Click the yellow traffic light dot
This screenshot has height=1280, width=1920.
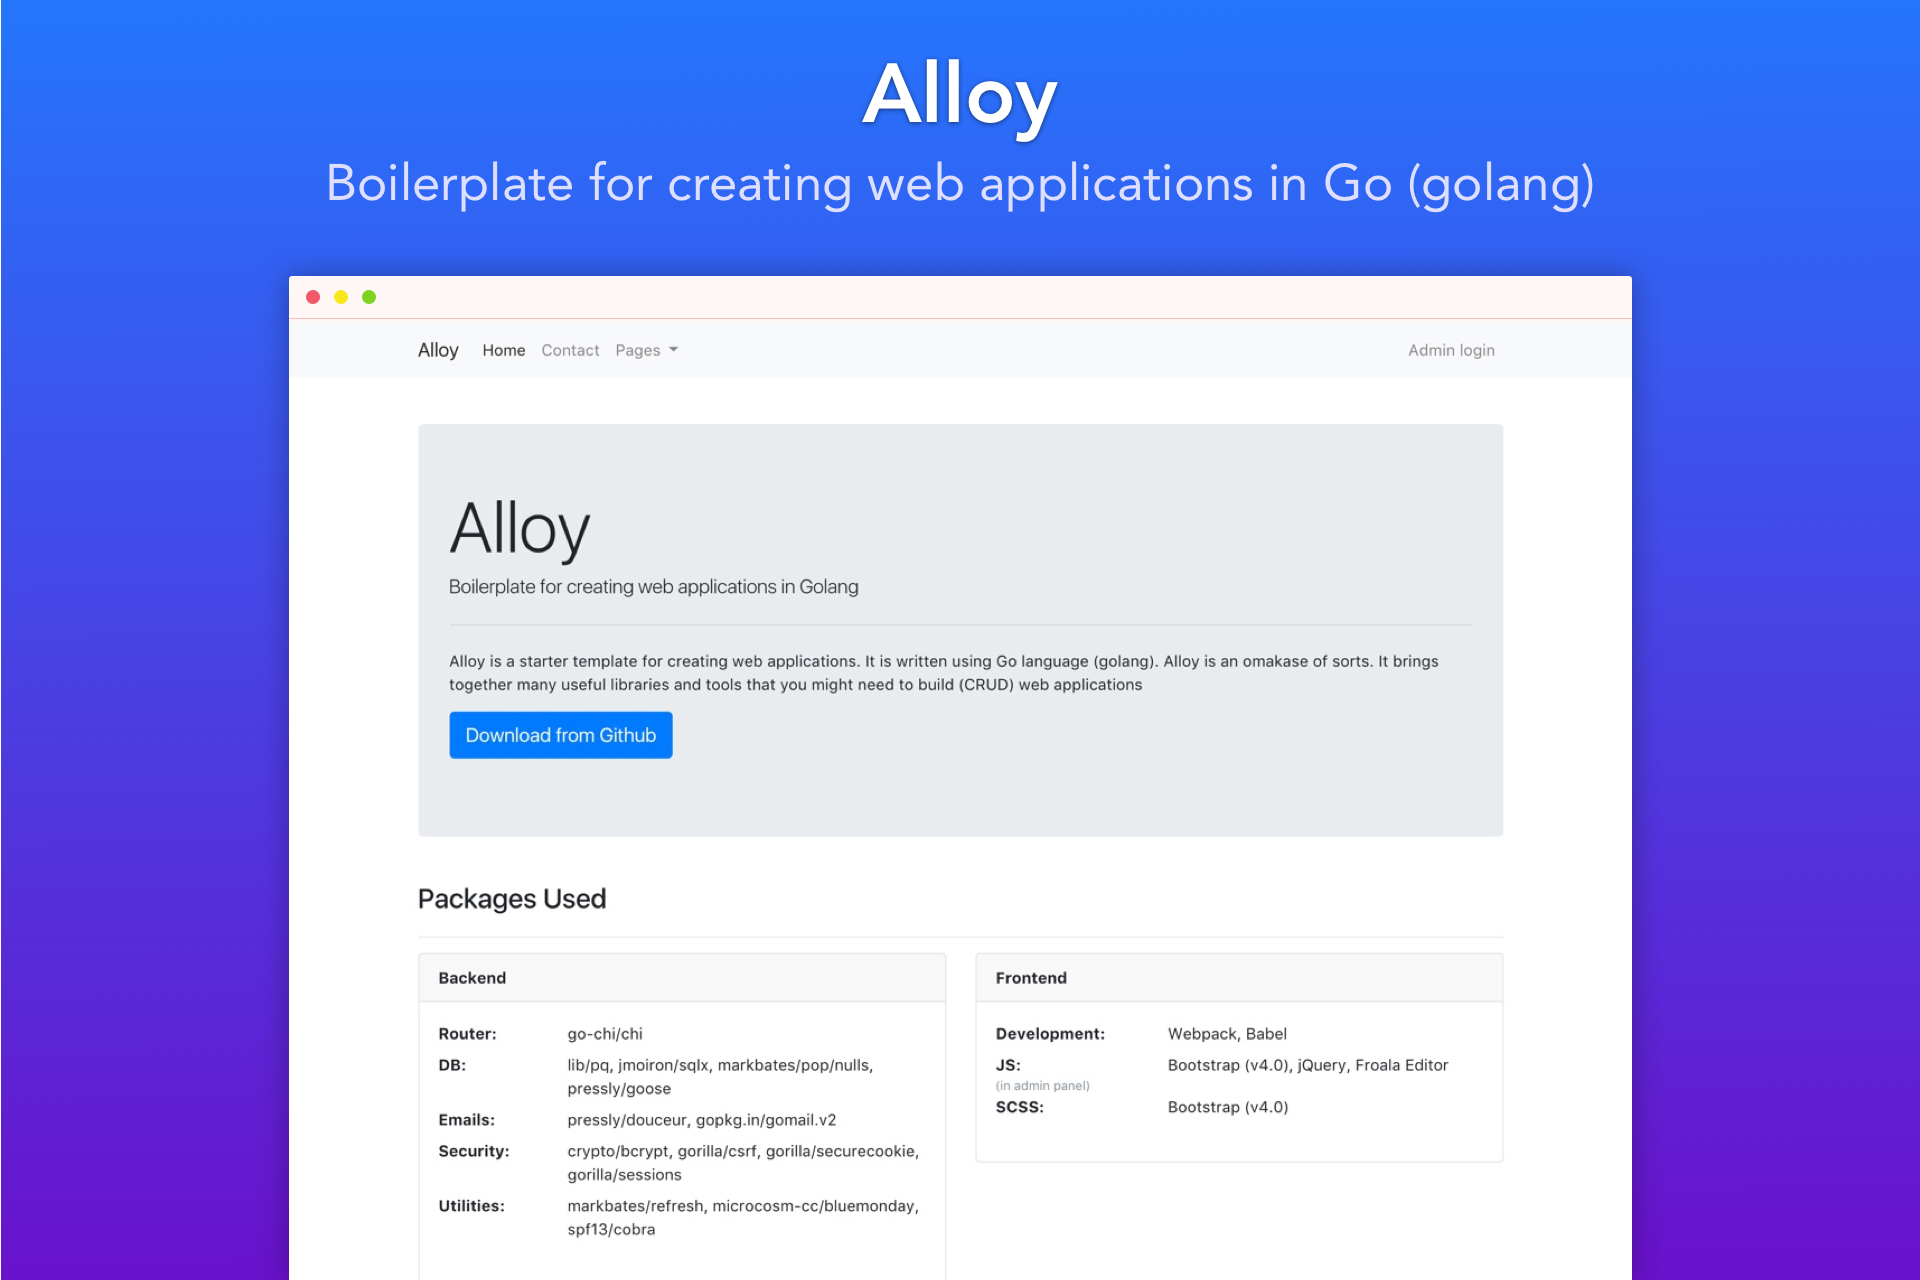coord(341,297)
